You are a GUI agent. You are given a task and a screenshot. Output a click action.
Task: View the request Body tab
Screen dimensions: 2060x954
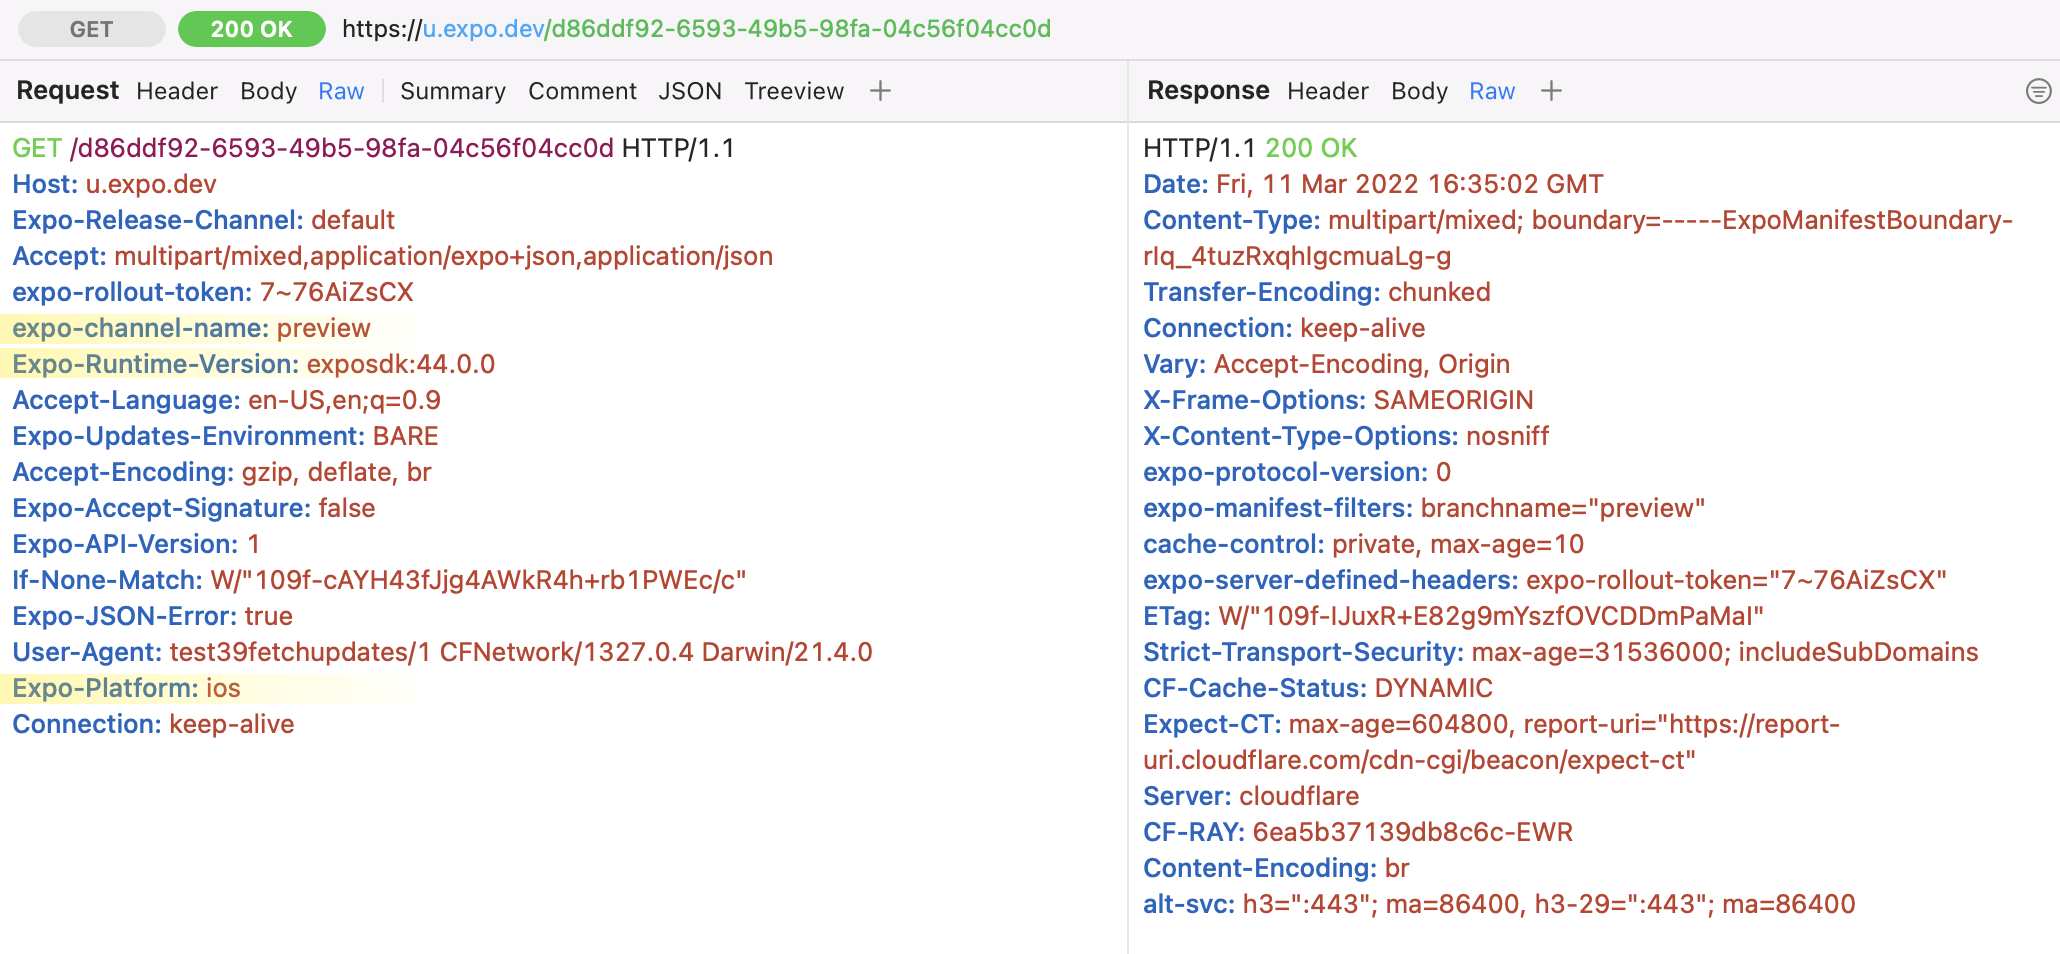coord(267,90)
